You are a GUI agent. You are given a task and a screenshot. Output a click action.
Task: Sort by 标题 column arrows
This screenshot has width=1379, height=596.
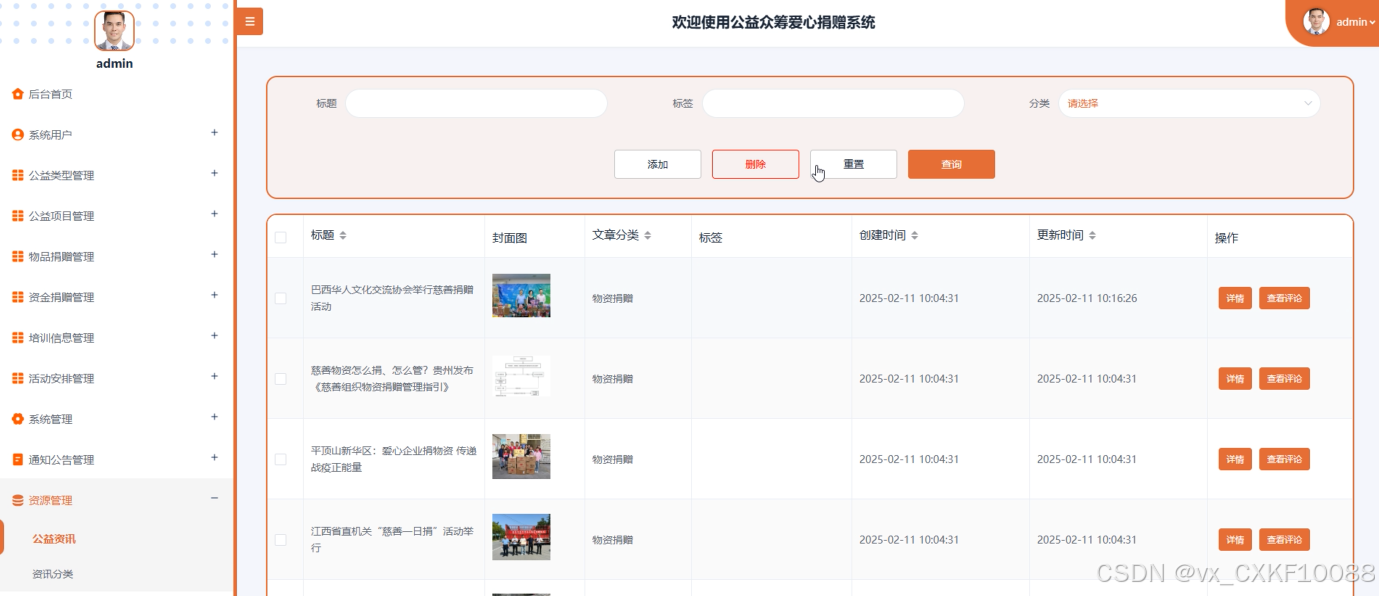pos(343,235)
